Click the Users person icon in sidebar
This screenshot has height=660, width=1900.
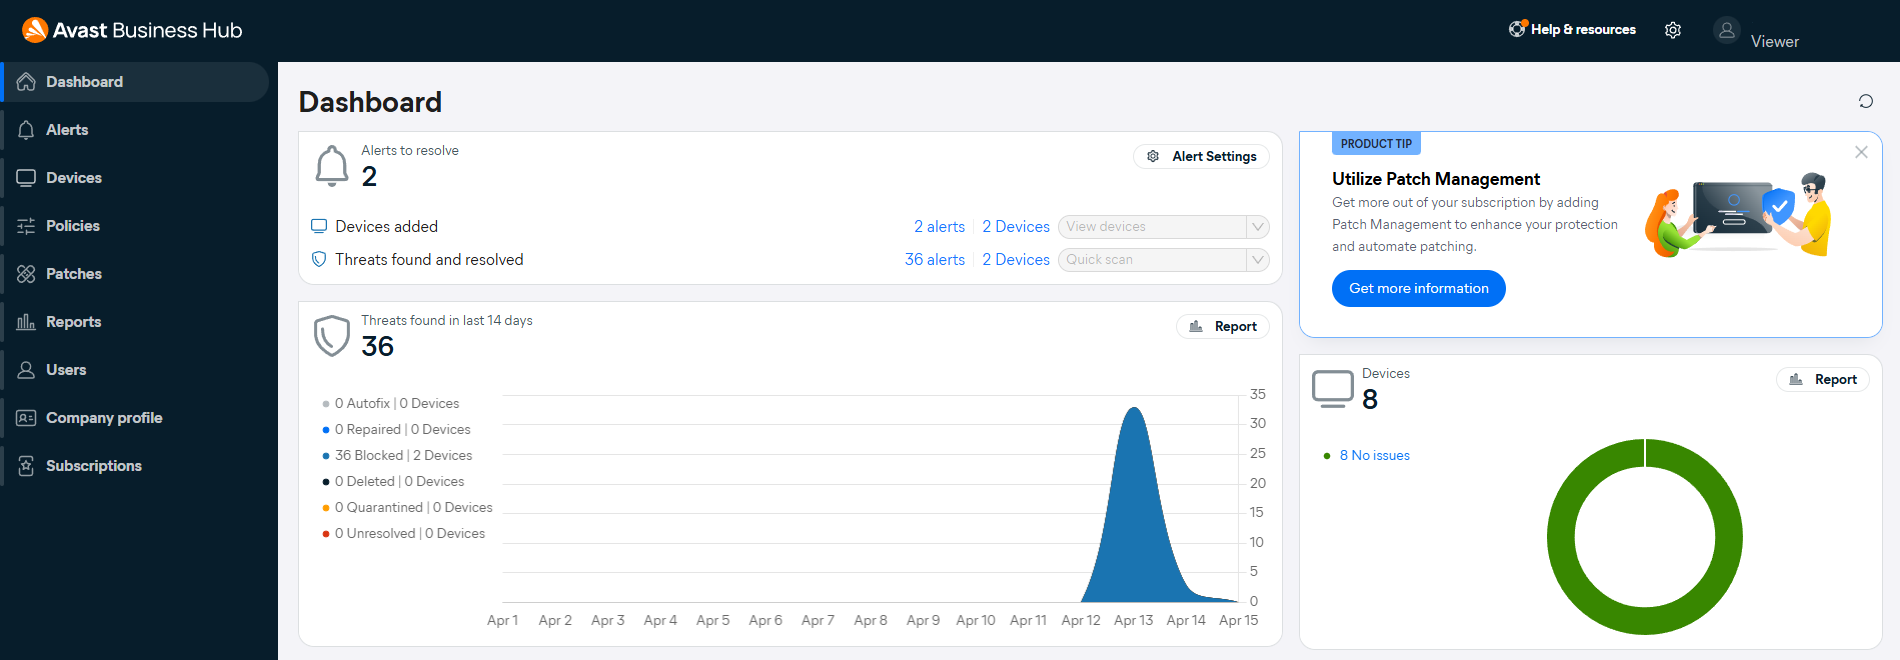pyautogui.click(x=26, y=370)
